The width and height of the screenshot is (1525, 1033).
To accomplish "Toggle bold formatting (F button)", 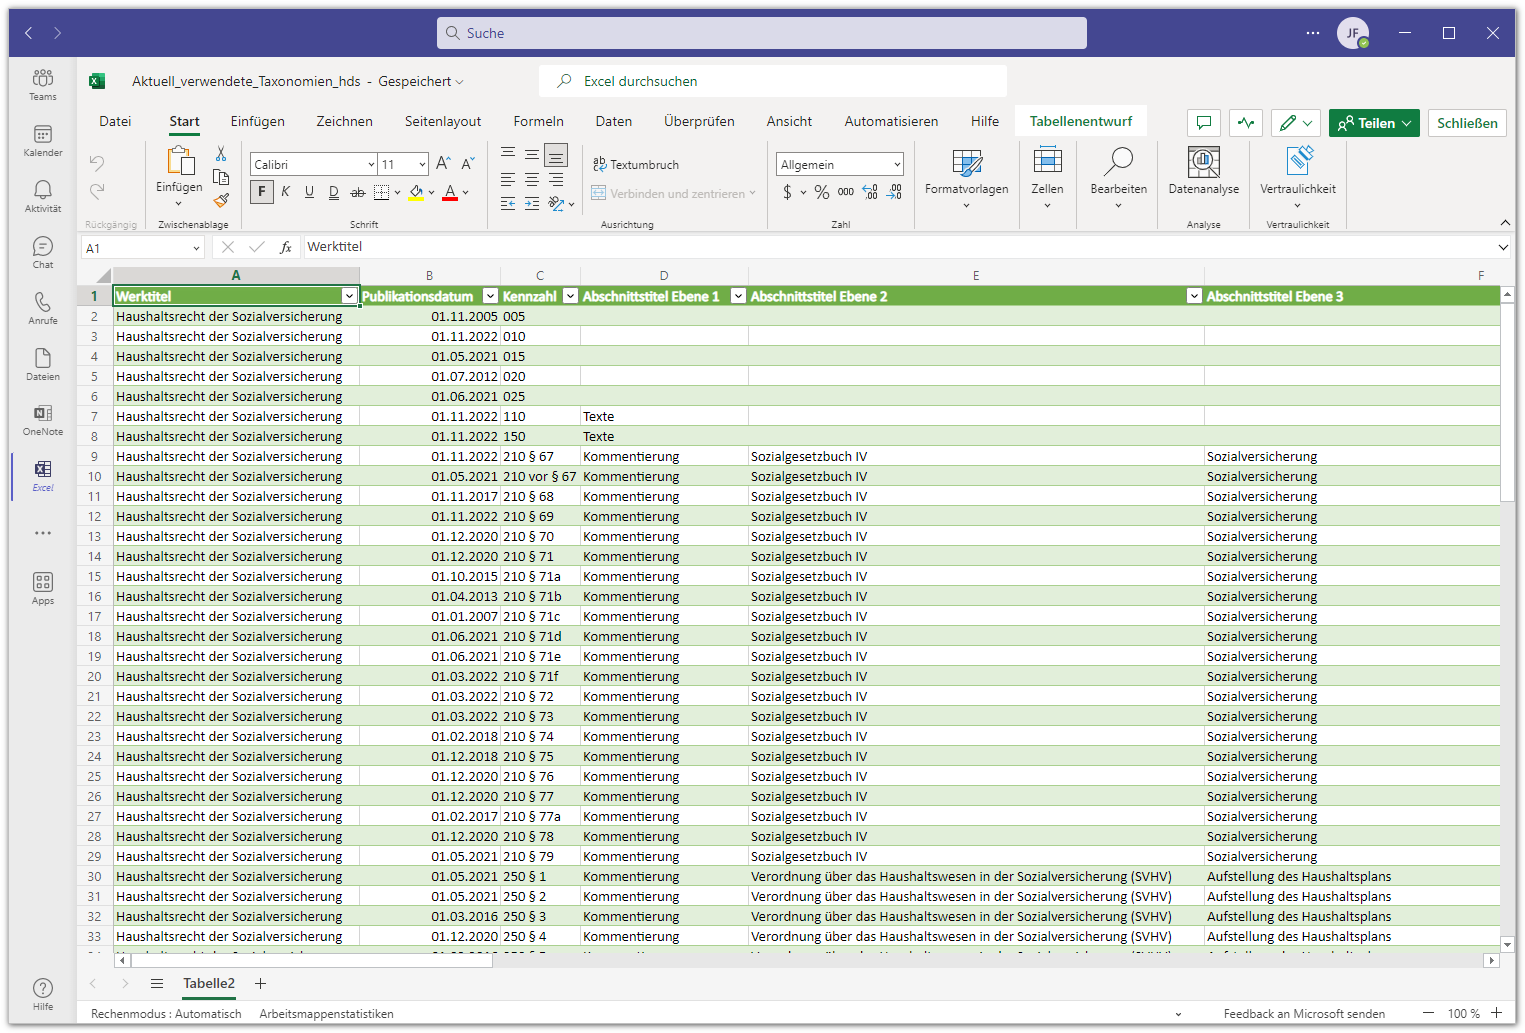I will coord(262,192).
